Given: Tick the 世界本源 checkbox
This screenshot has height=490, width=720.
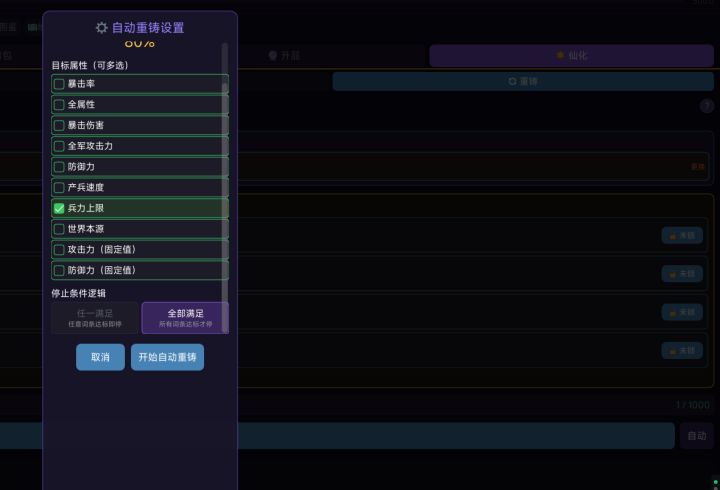Looking at the screenshot, I should coord(59,229).
